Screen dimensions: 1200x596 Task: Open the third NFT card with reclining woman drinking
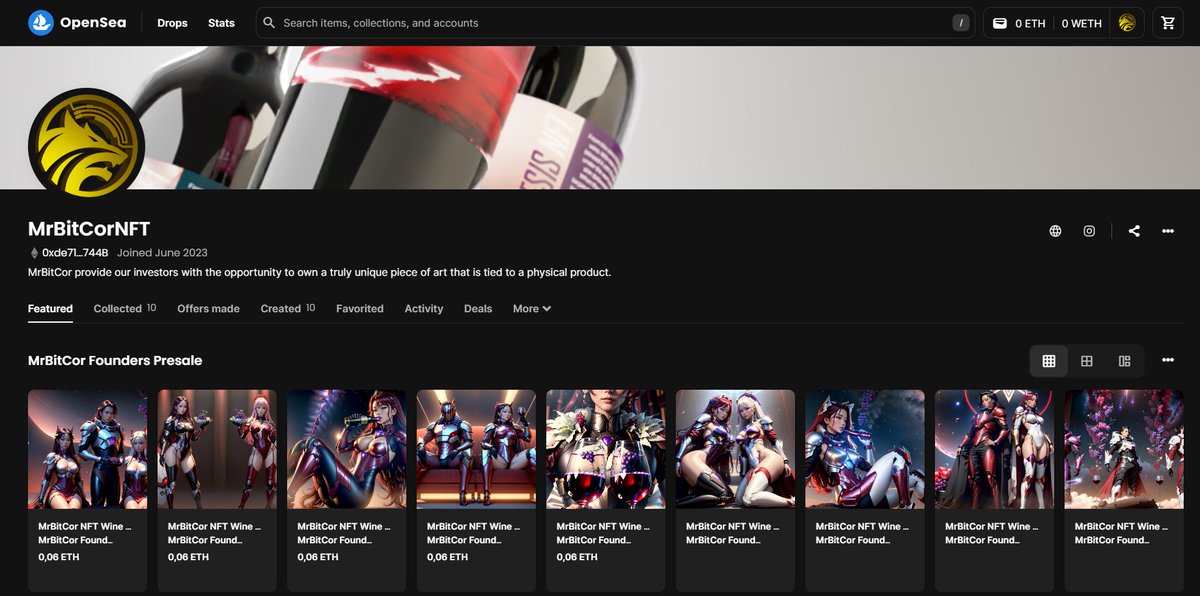tap(347, 490)
